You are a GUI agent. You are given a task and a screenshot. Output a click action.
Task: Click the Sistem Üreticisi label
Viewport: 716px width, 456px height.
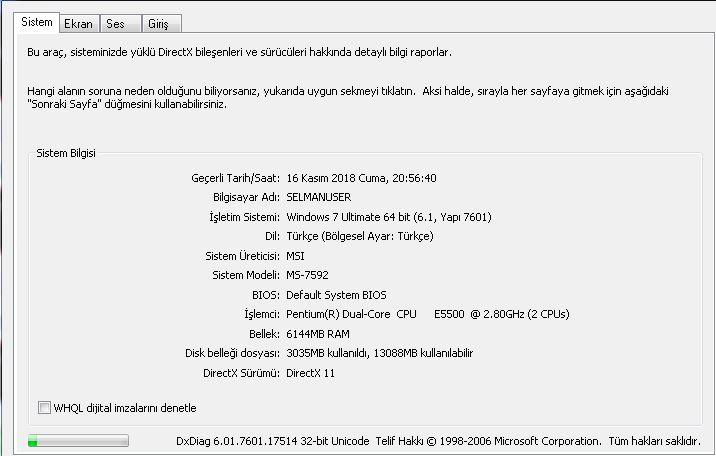(242, 256)
